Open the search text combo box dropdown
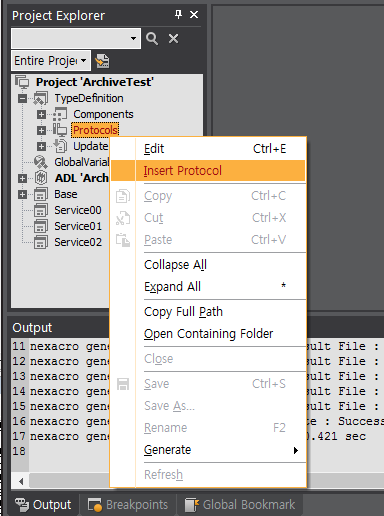Image resolution: width=384 pixels, height=516 pixels. coord(133,39)
